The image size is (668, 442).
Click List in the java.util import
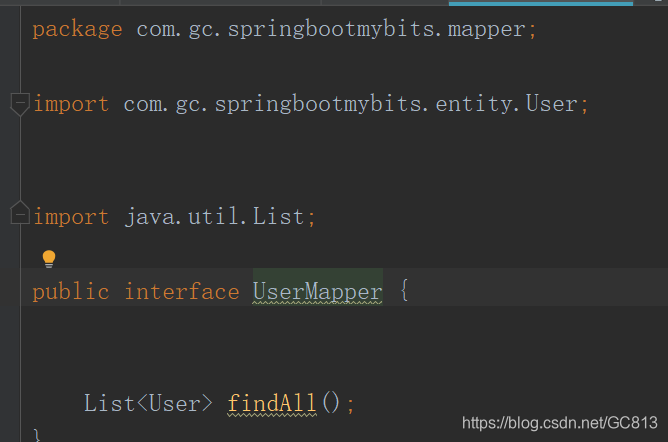coord(278,216)
